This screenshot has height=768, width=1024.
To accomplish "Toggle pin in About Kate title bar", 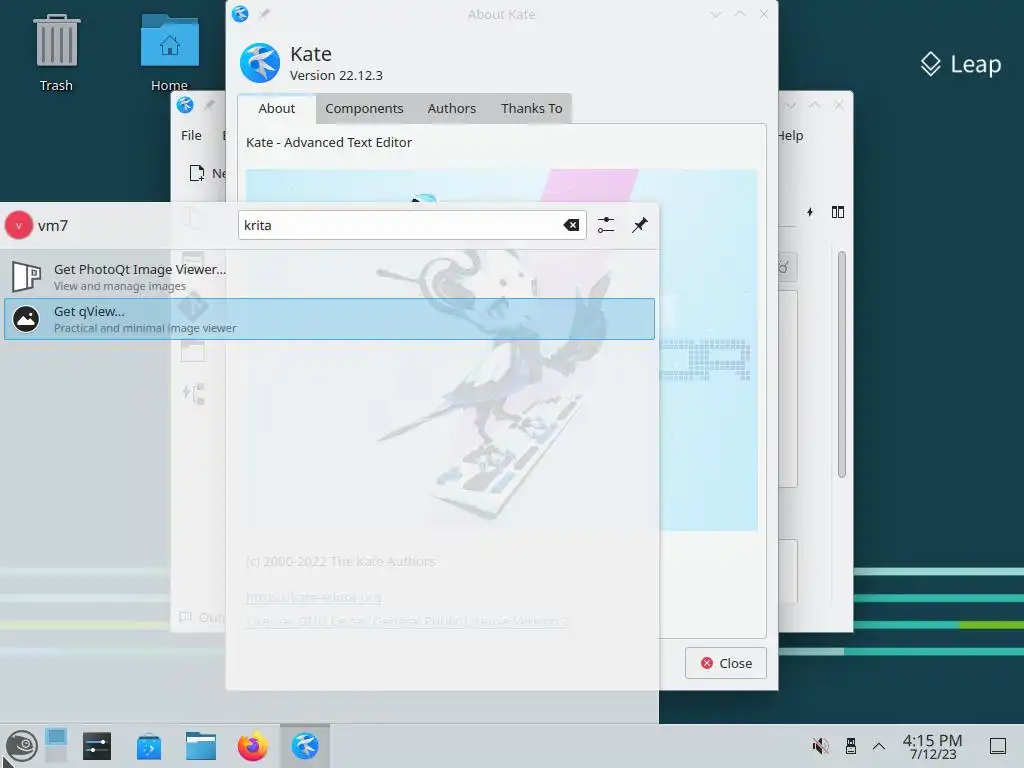I will tap(264, 14).
